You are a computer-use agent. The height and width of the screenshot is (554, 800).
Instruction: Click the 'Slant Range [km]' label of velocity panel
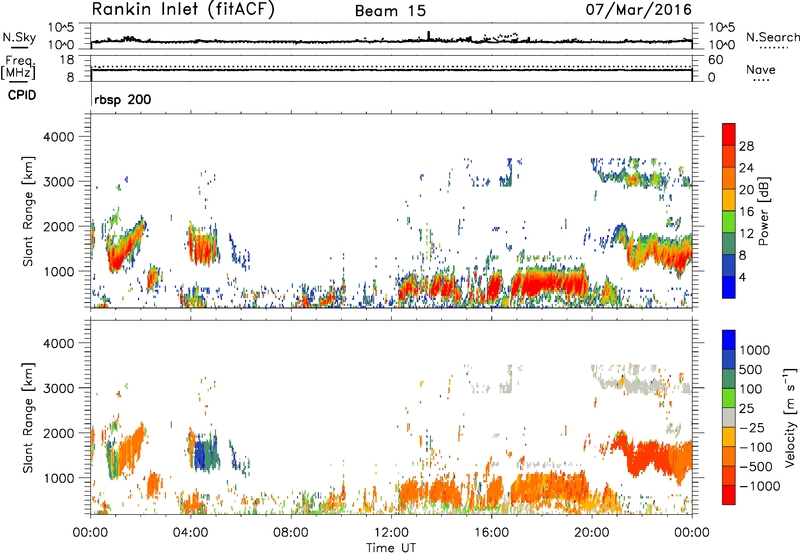tap(28, 418)
